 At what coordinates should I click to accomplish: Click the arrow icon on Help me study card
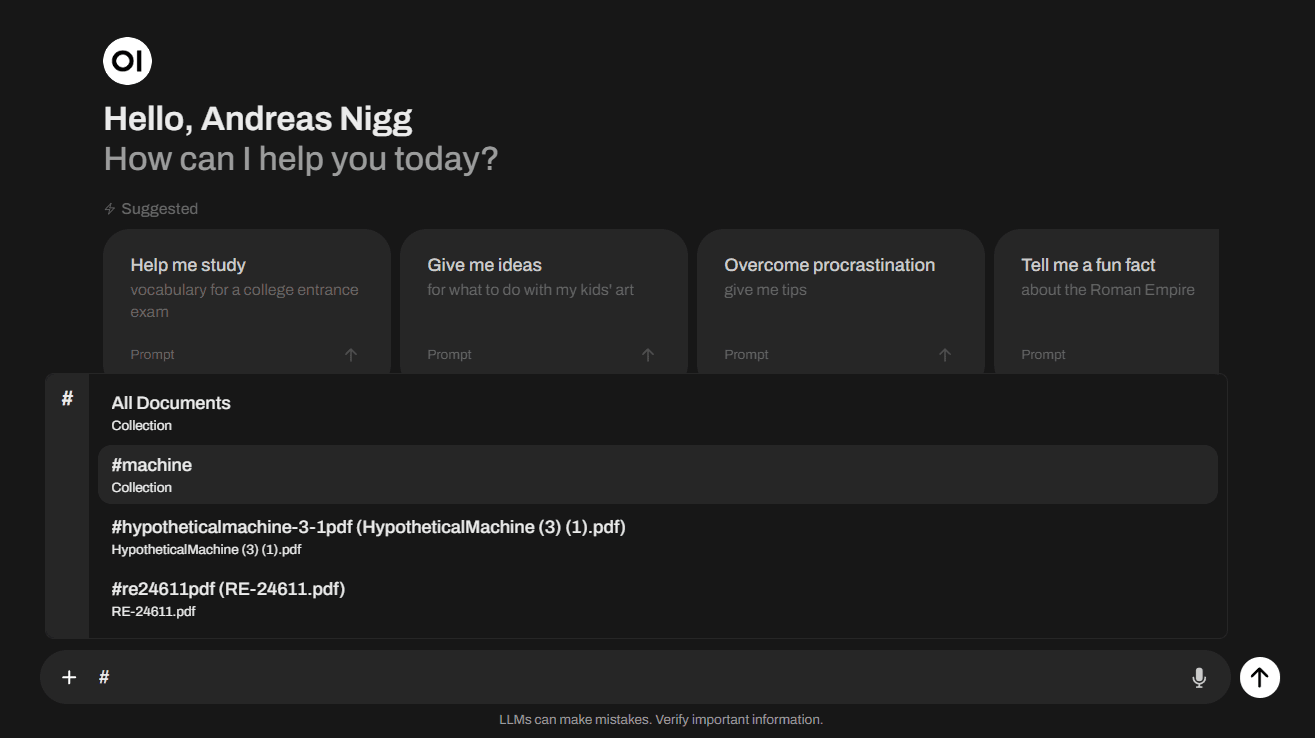point(351,355)
